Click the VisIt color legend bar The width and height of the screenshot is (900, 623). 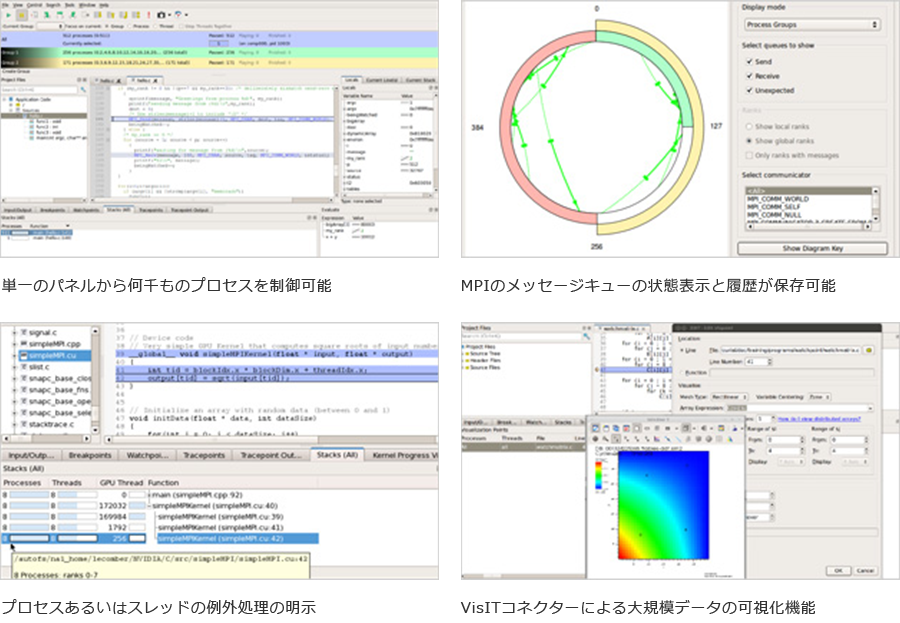[x=599, y=475]
